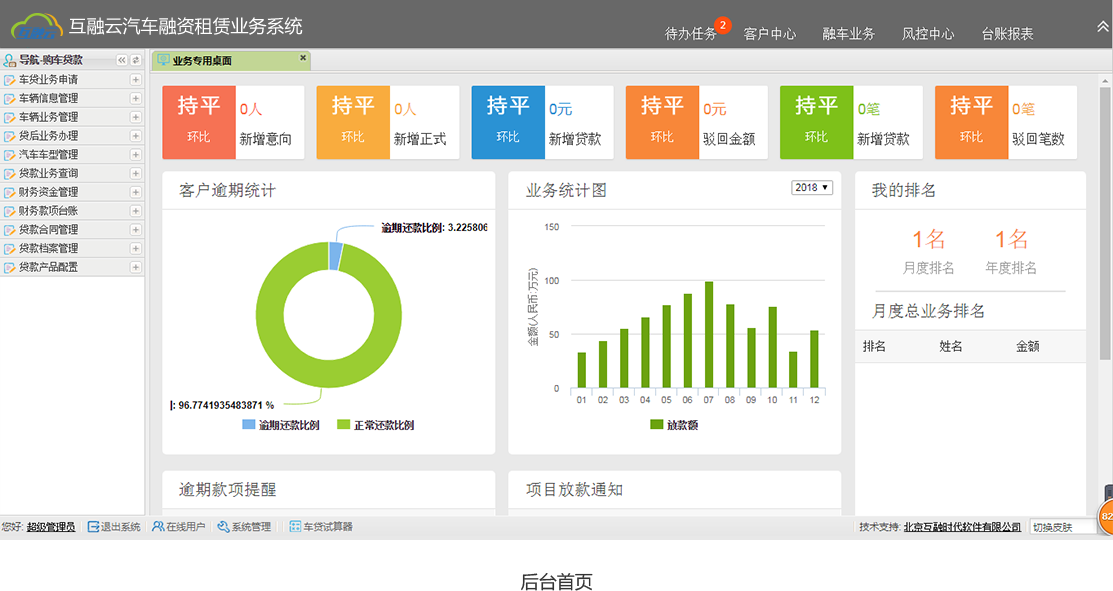
Task: Open 在线用户 online users icon
Action: [x=158, y=527]
